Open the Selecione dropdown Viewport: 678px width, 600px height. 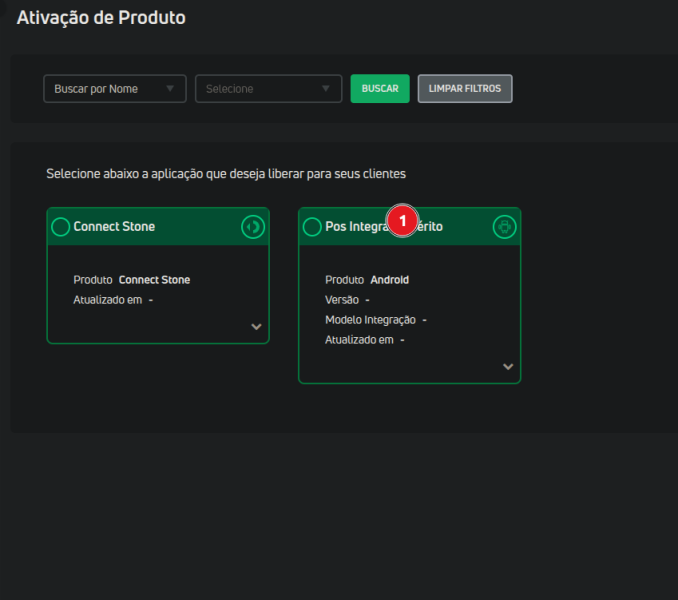269,89
